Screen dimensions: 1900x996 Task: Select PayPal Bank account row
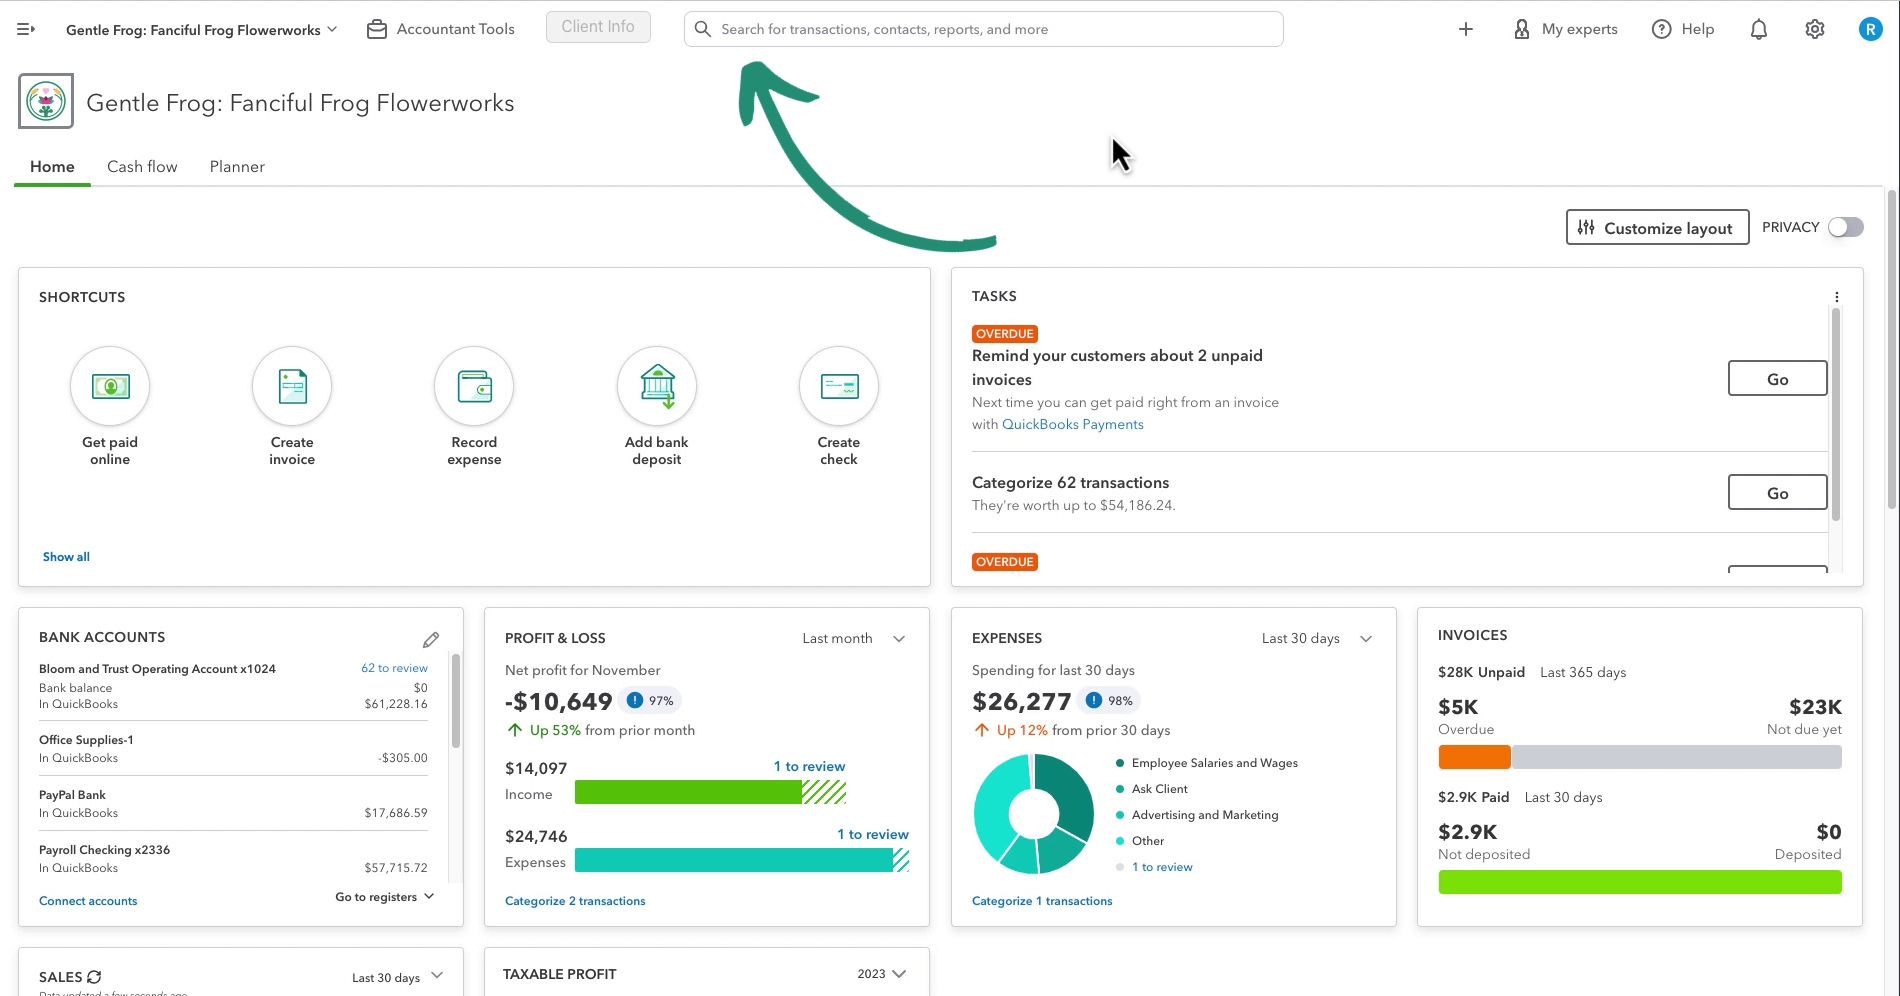click(233, 804)
